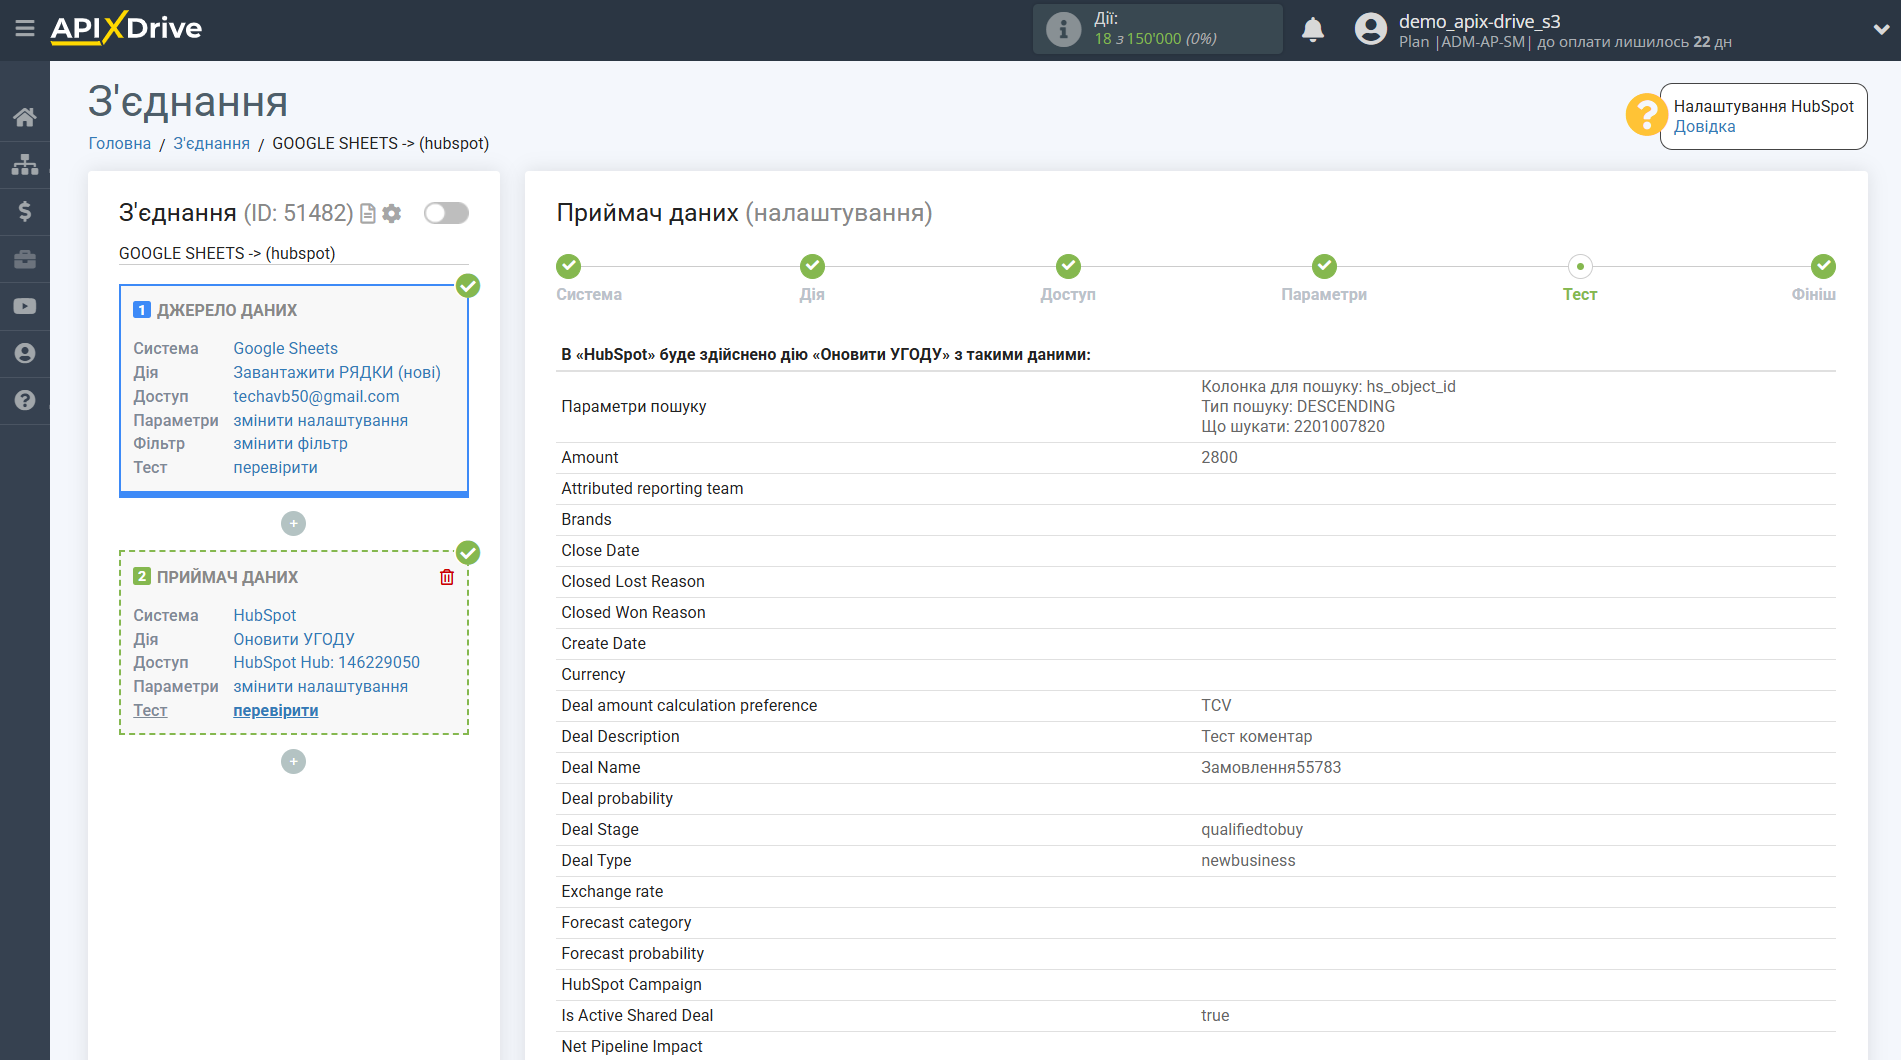Click змінити фільтр link
1901x1060 pixels.
coord(291,443)
